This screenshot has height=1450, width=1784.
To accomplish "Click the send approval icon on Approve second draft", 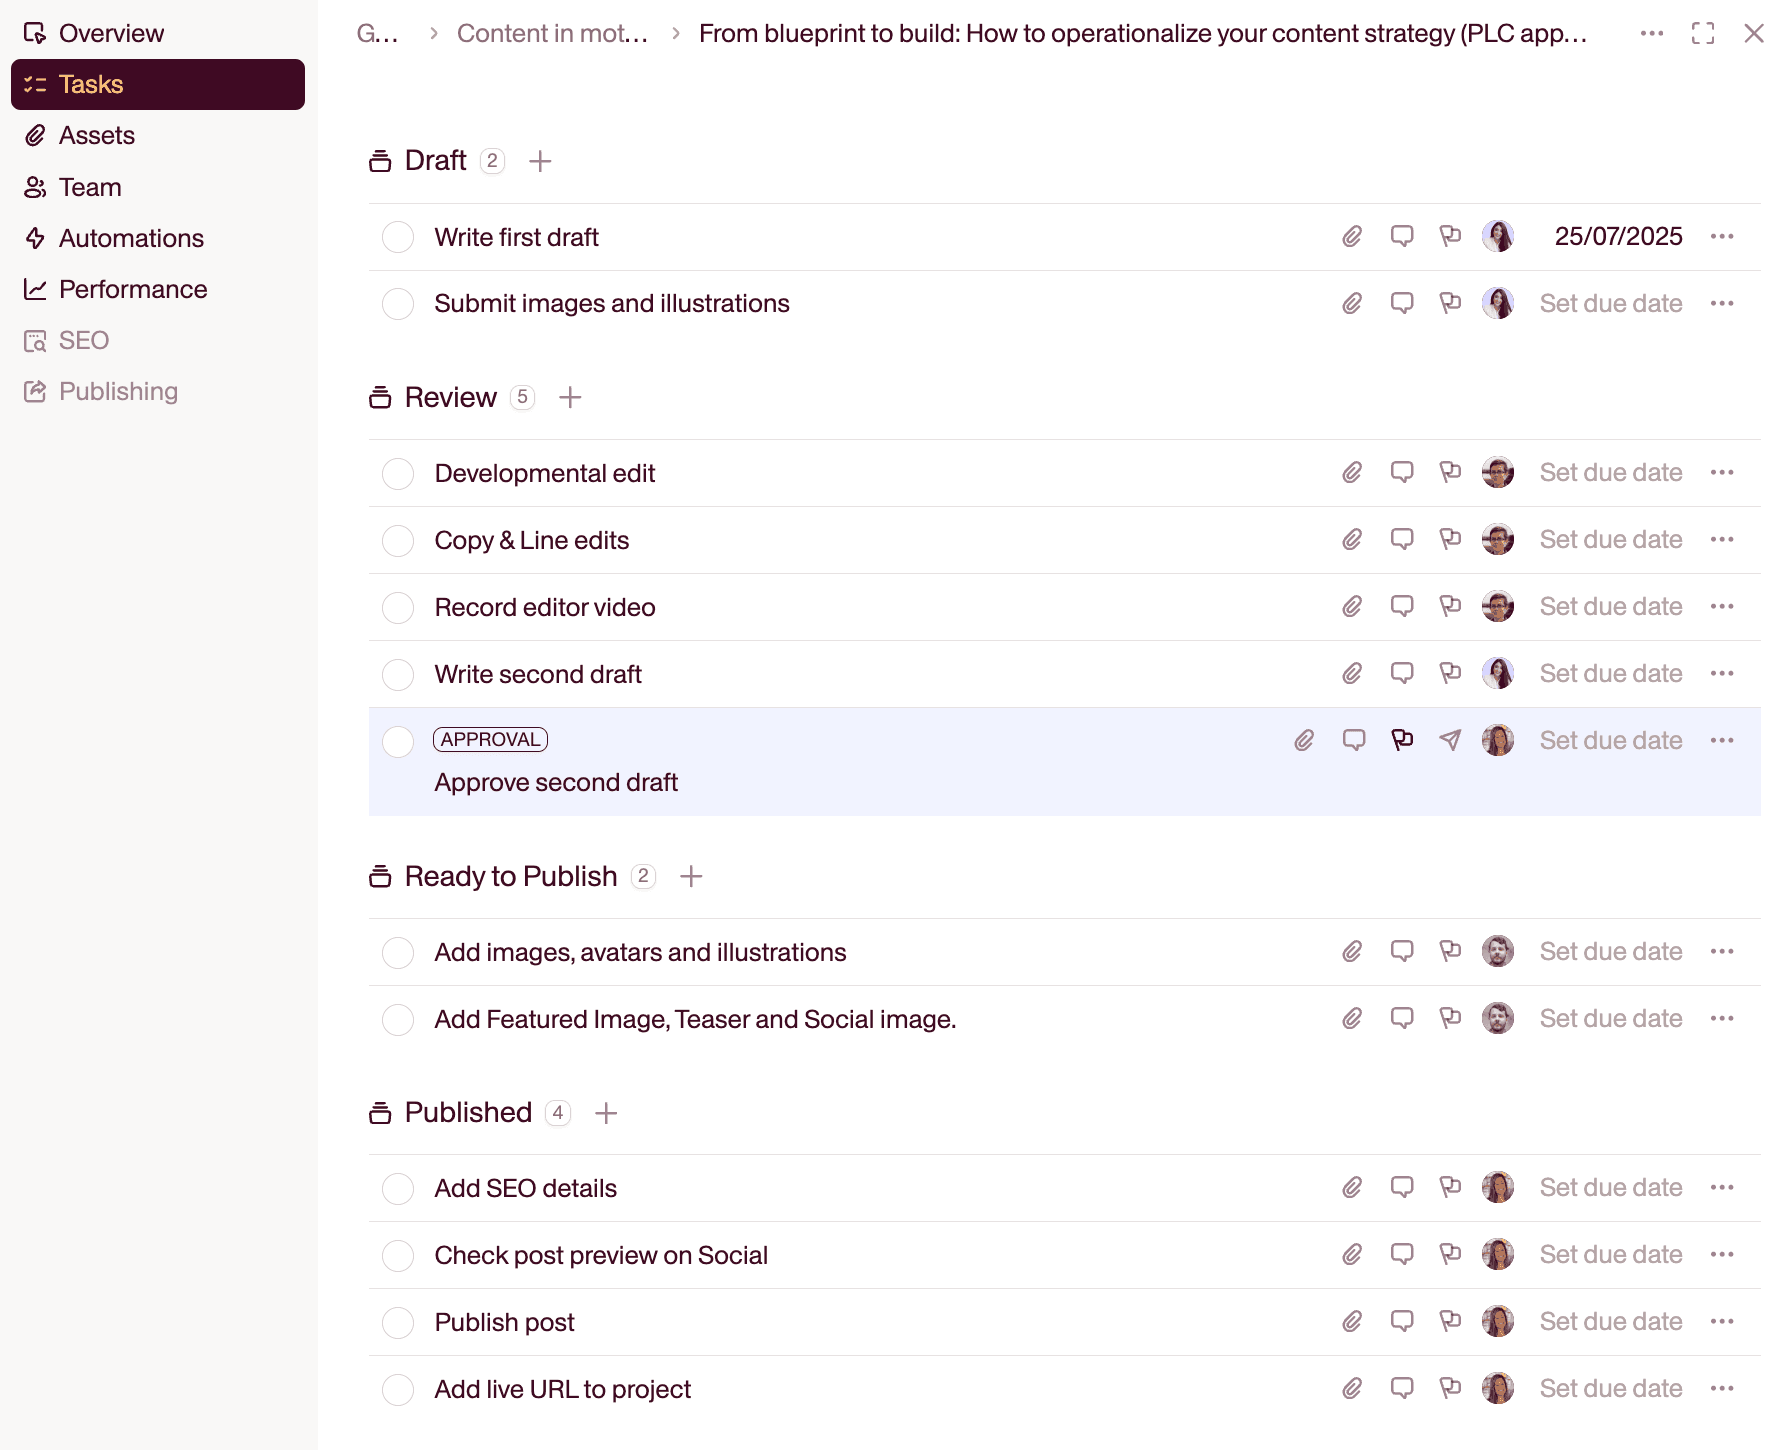I will point(1450,740).
